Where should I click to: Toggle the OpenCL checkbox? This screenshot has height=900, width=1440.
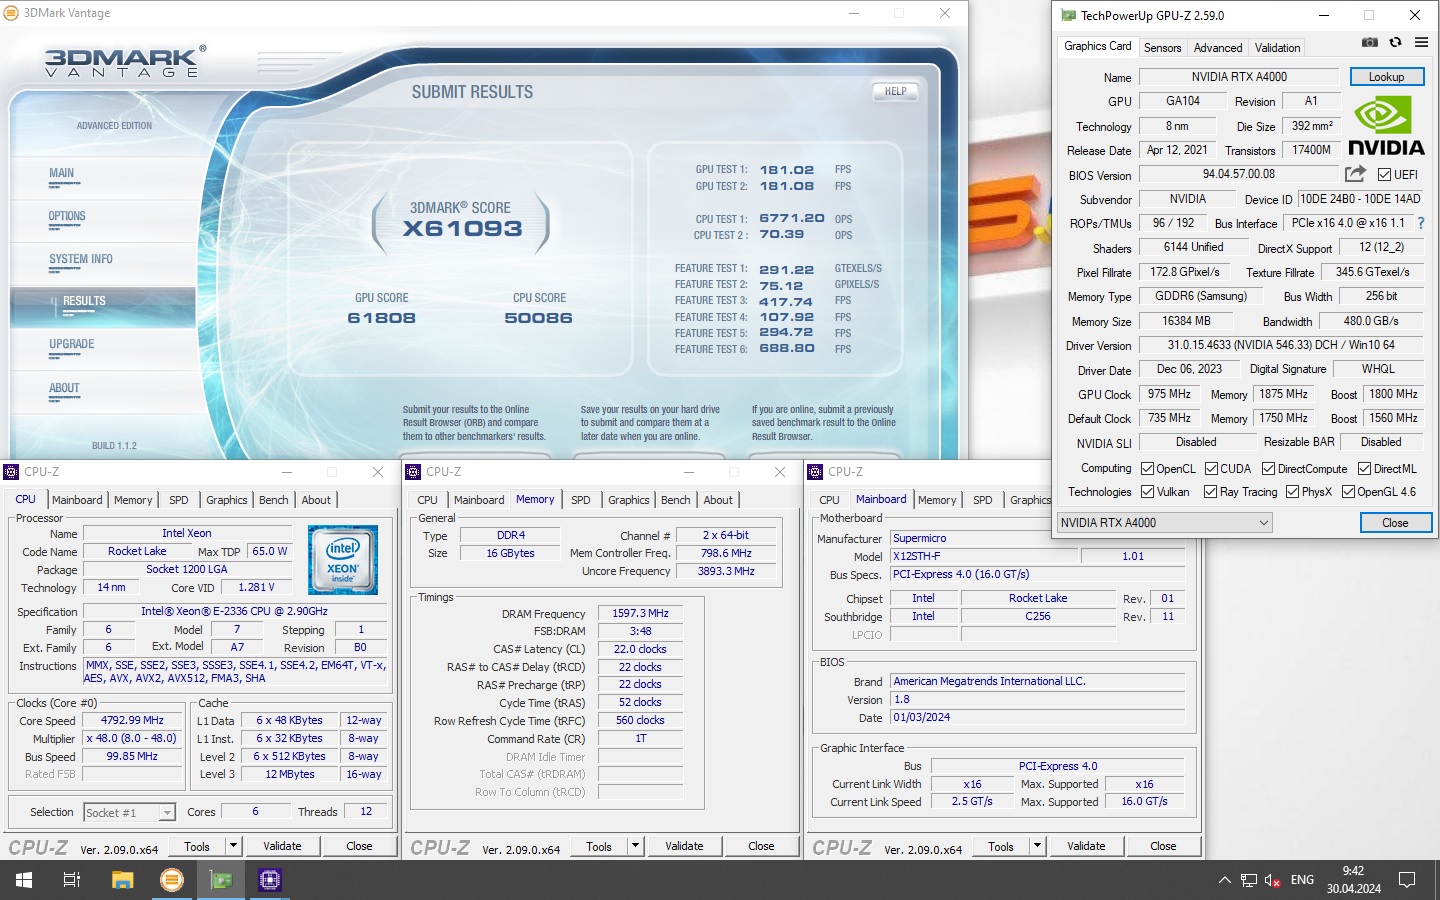tap(1148, 469)
